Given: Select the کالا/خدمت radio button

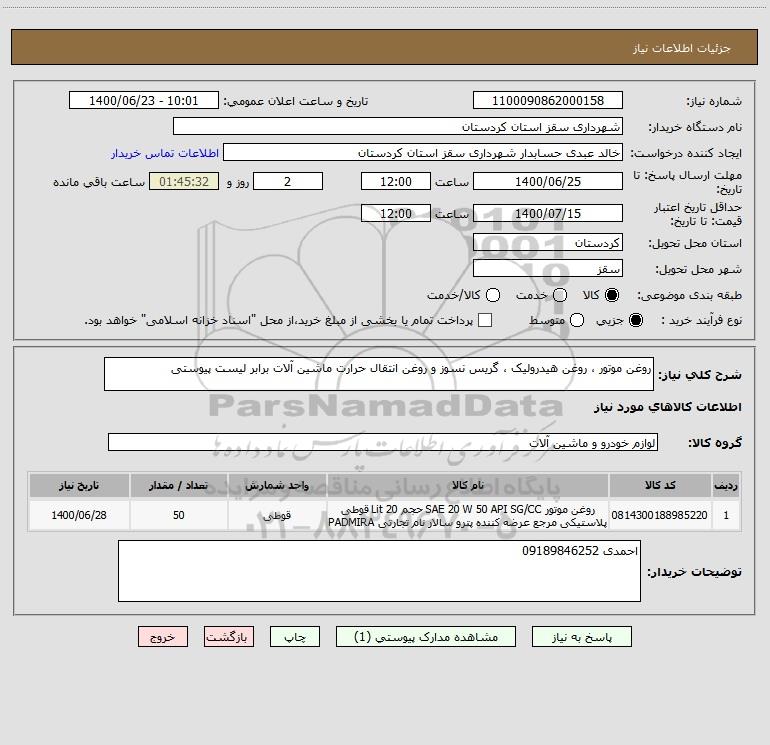Looking at the screenshot, I should point(493,295).
